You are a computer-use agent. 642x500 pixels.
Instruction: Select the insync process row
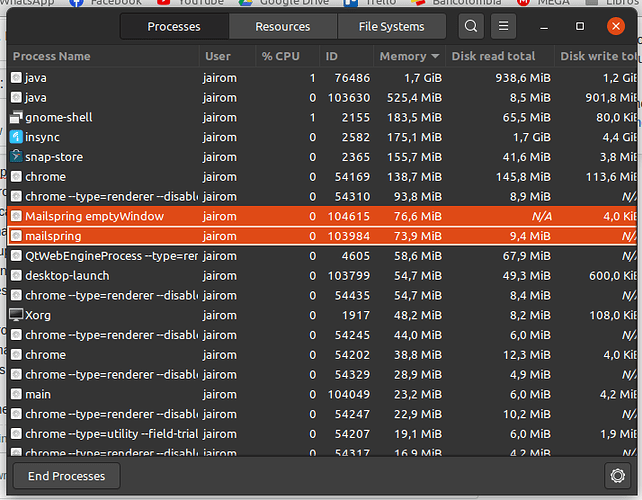(x=322, y=137)
